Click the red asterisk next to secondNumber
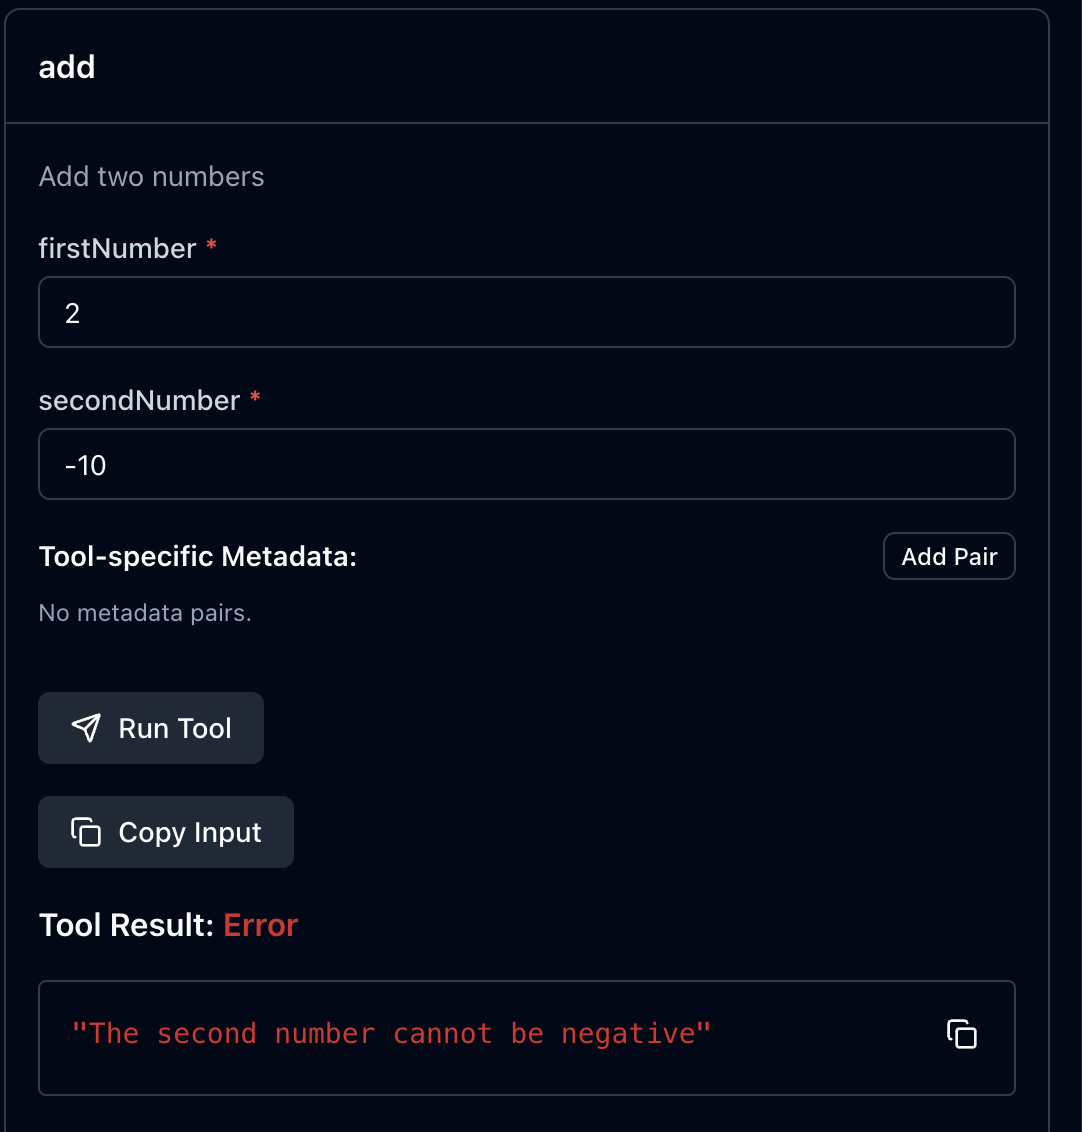Viewport: 1082px width, 1132px height. (255, 397)
